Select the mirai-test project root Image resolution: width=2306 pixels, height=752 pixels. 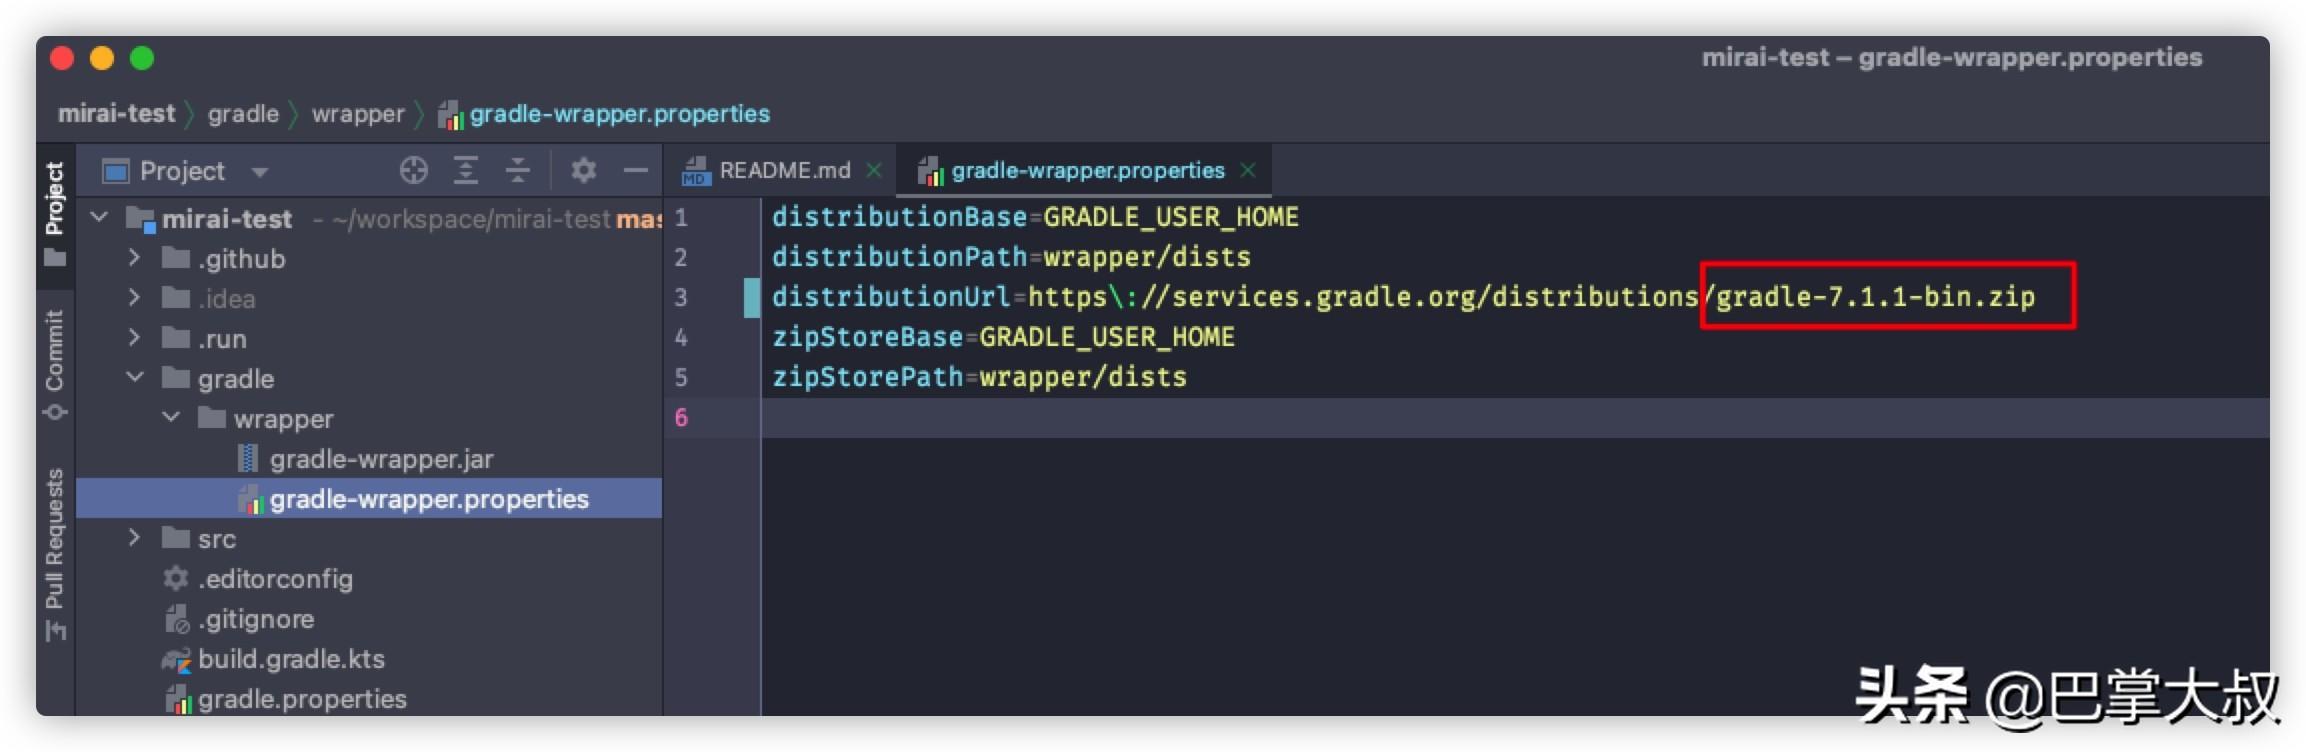[370, 218]
